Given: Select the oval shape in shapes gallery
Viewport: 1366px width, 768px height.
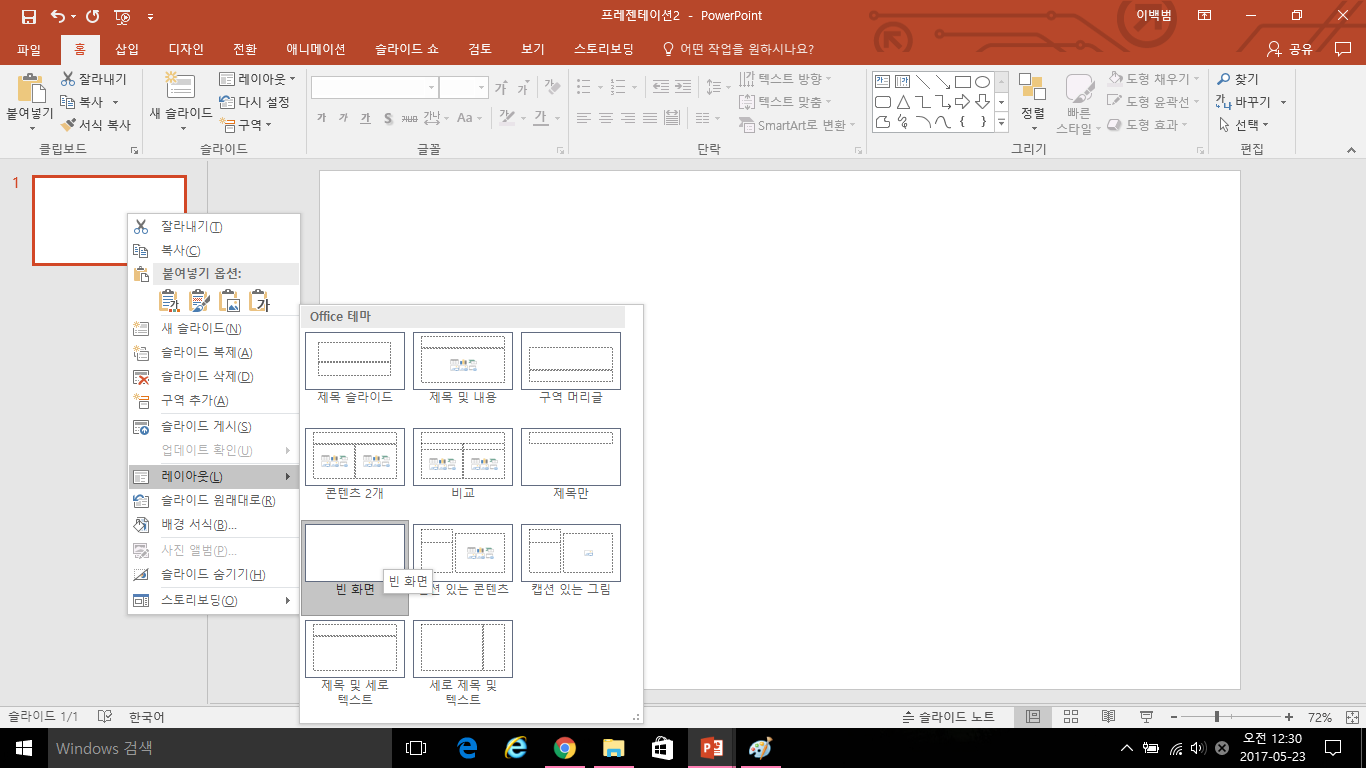Looking at the screenshot, I should pyautogui.click(x=982, y=82).
